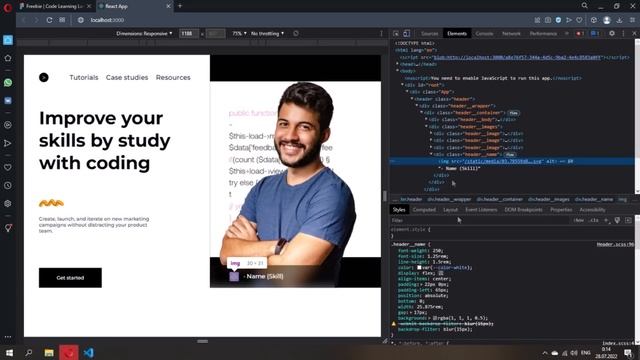Click the address bar heart bookmark icon

(x=579, y=20)
